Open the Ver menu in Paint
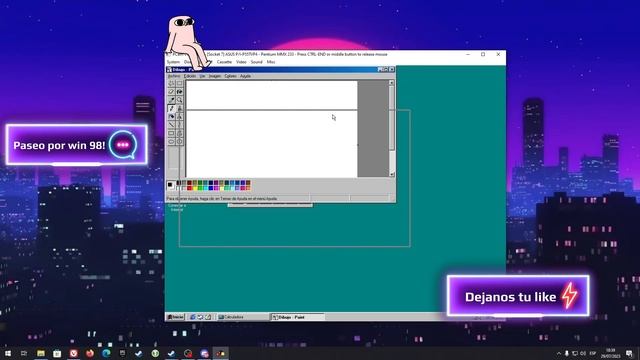The image size is (640, 360). coord(202,76)
